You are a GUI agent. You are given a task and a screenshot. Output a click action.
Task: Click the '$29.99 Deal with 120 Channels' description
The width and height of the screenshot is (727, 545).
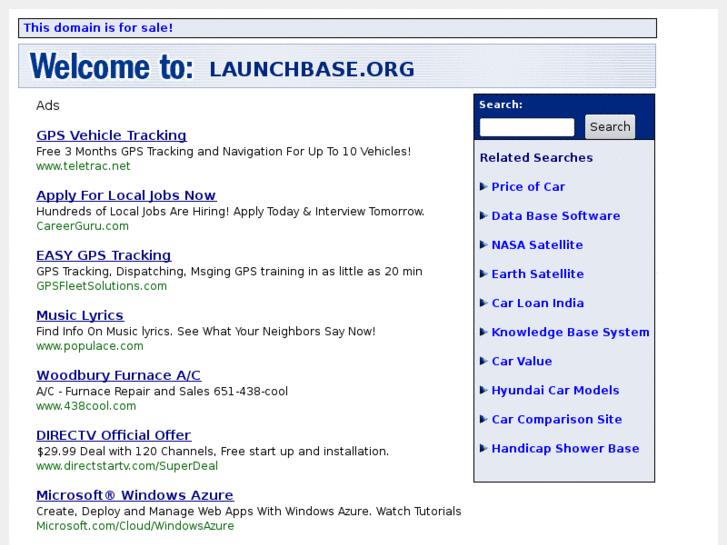tap(212, 451)
